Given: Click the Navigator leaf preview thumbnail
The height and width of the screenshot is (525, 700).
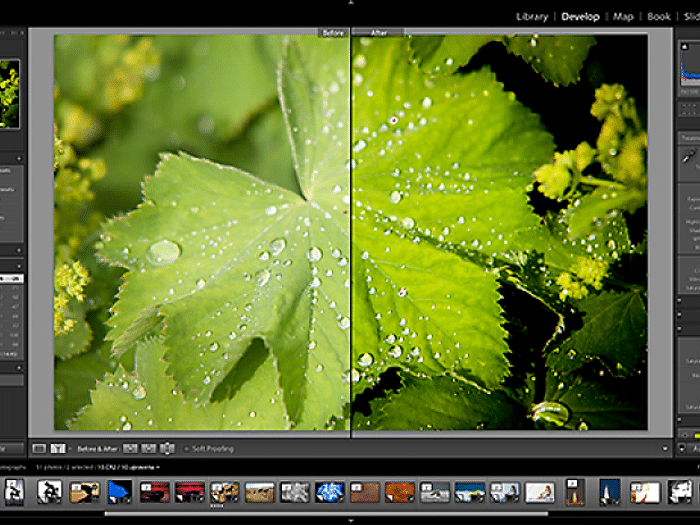Looking at the screenshot, I should tap(11, 93).
